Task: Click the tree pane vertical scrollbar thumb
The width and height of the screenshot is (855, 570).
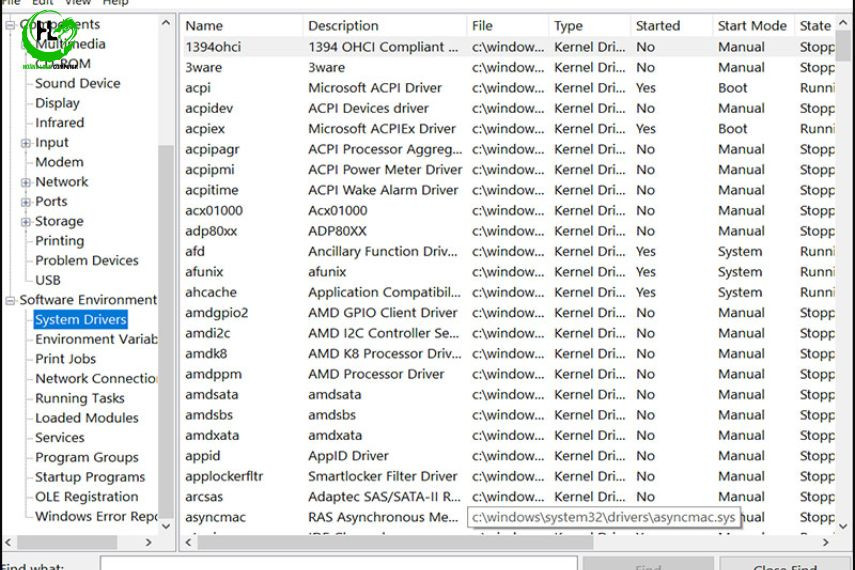Action: (166, 331)
